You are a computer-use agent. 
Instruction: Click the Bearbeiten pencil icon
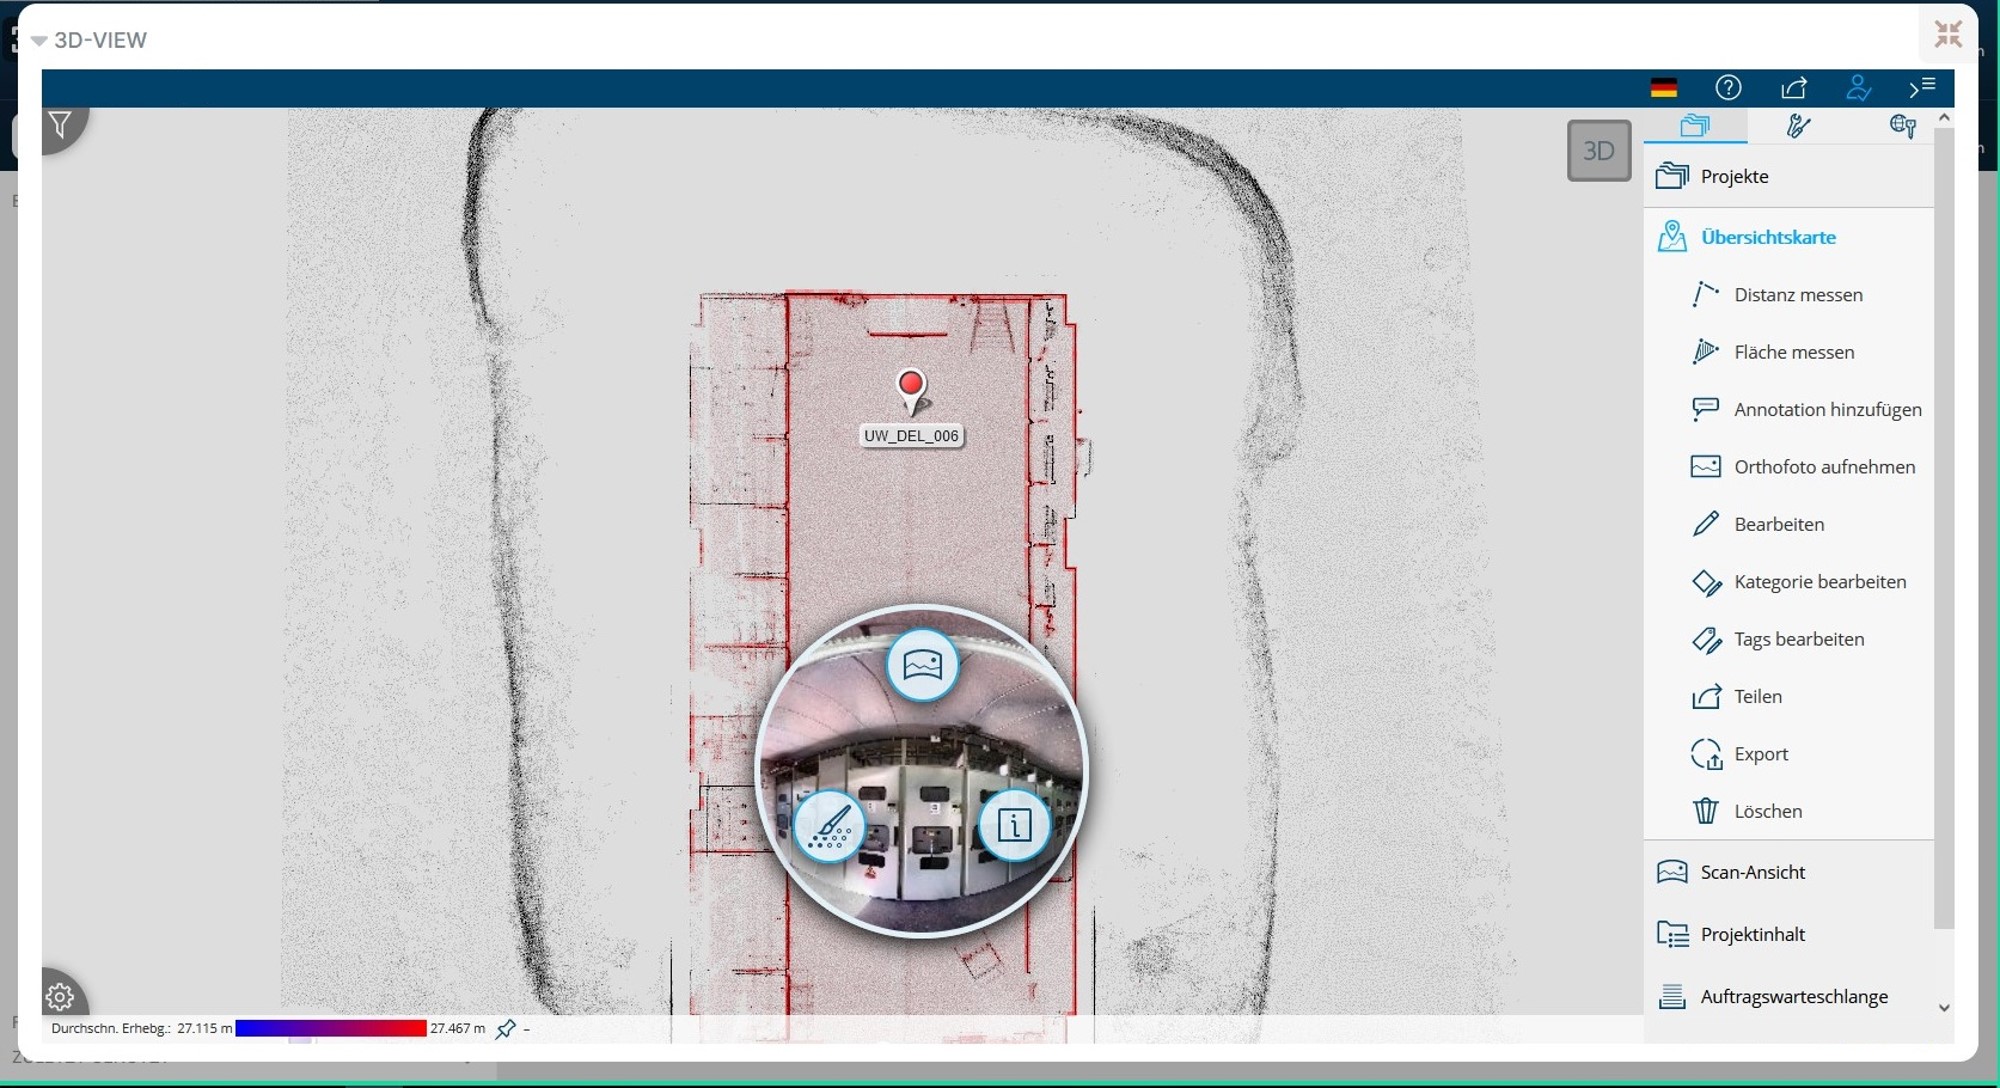coord(1705,524)
